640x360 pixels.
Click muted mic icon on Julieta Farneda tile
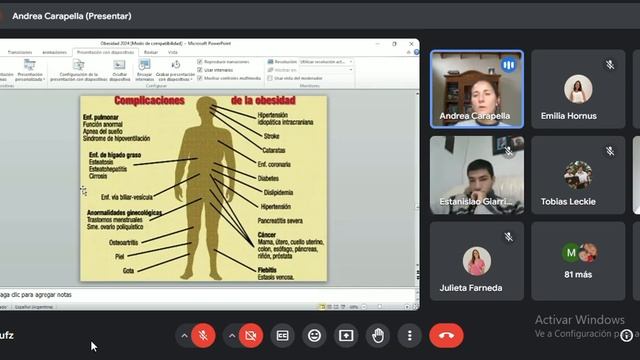click(x=509, y=237)
